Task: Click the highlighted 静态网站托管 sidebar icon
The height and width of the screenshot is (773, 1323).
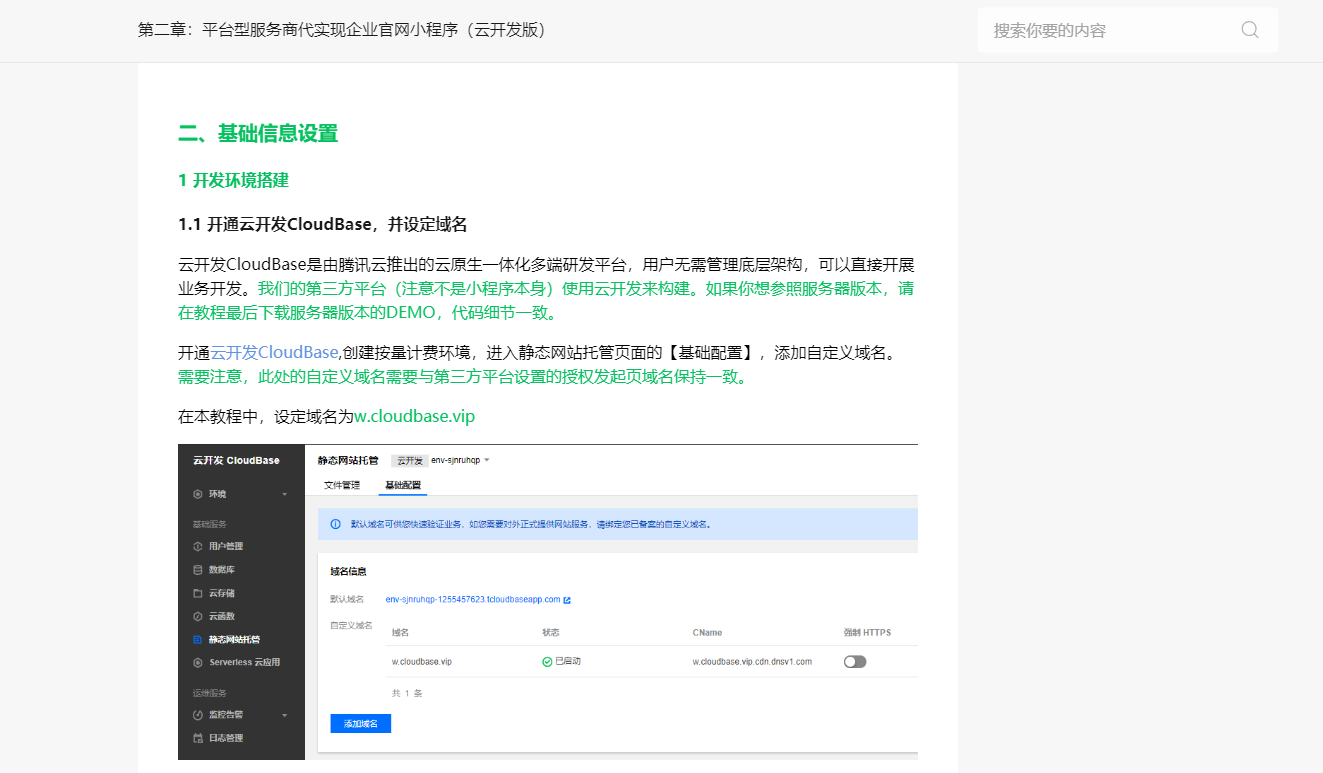Action: click(198, 639)
